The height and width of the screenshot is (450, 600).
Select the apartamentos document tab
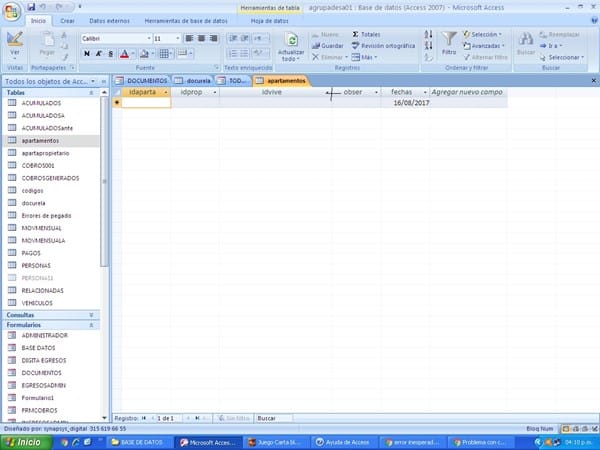[281, 81]
